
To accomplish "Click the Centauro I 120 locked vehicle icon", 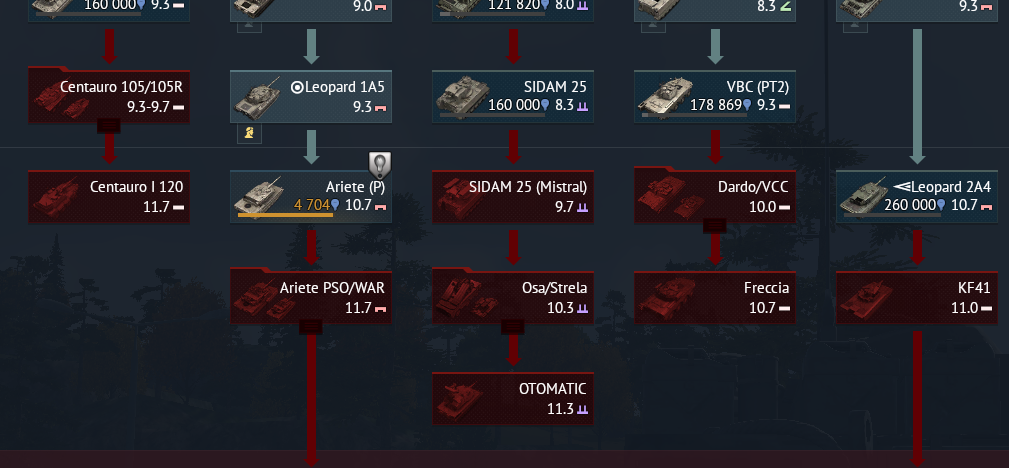I will 55,196.
